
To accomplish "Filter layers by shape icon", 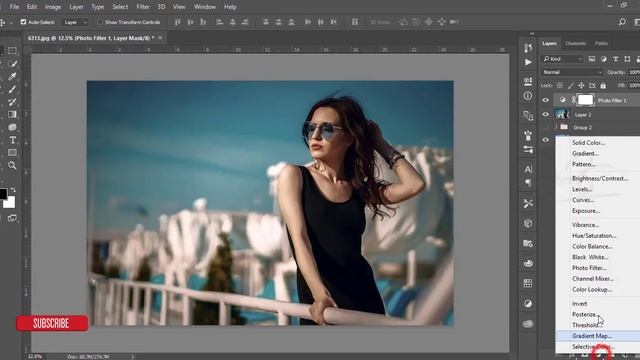I will click(627, 59).
